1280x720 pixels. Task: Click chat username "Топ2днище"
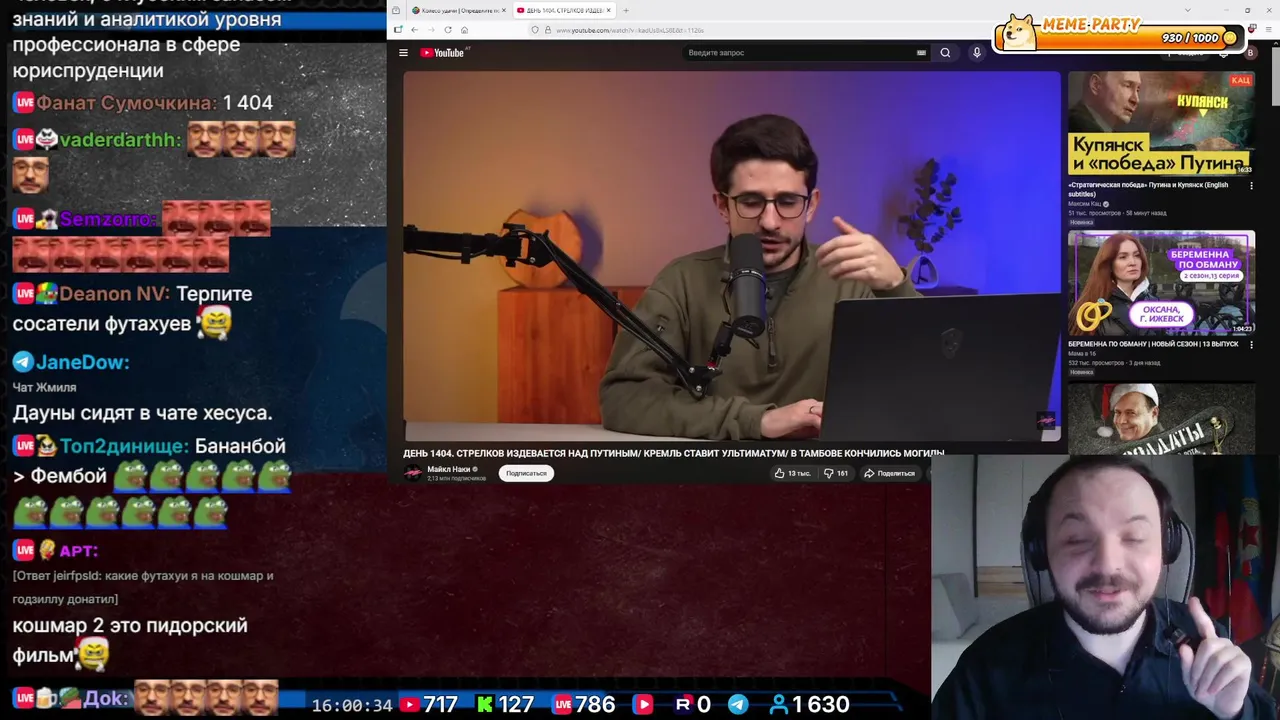(124, 446)
